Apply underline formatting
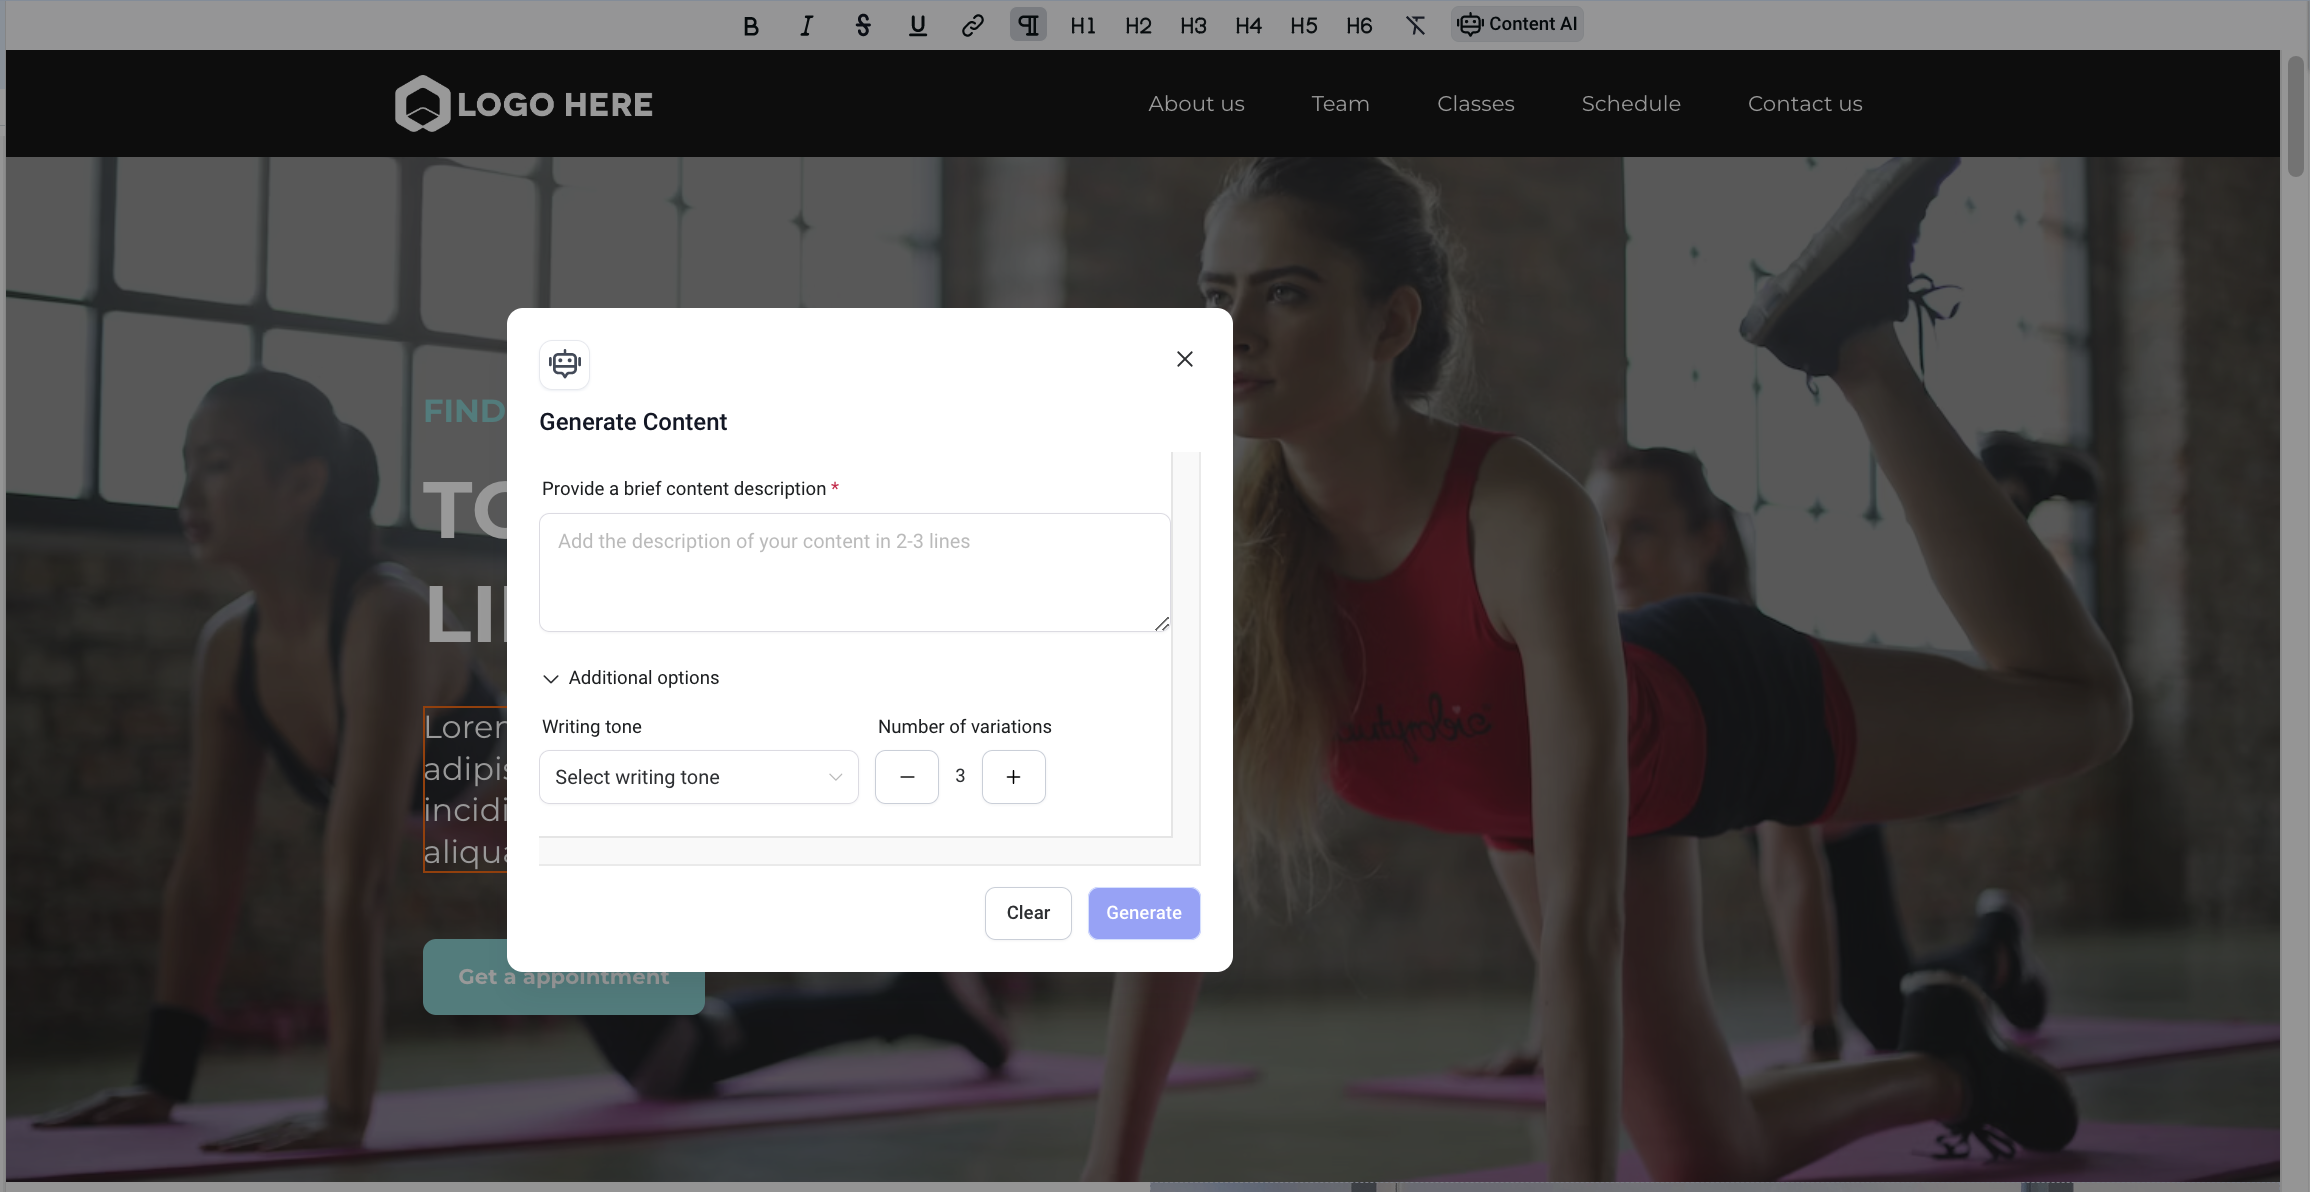The width and height of the screenshot is (2310, 1192). pyautogui.click(x=916, y=25)
